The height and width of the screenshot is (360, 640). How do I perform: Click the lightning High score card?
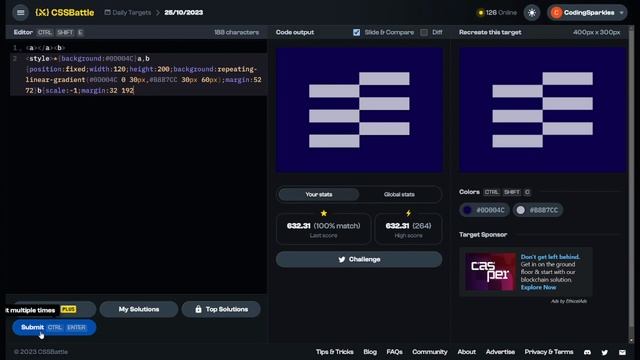pos(408,229)
